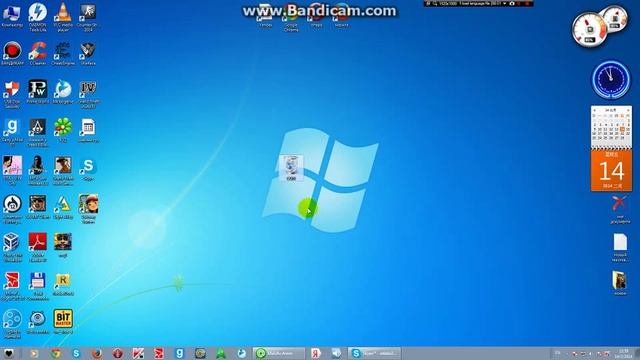
Task: Open USB Disk Security shield icon
Action: (x=12, y=94)
